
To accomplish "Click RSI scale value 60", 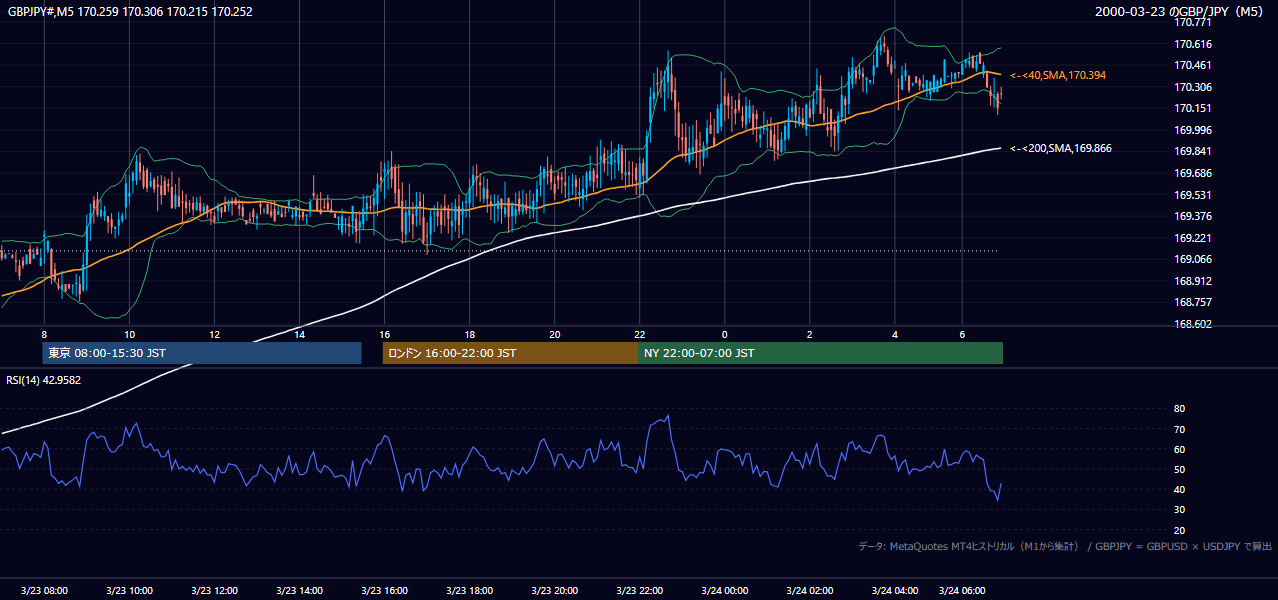I will 1179,449.
